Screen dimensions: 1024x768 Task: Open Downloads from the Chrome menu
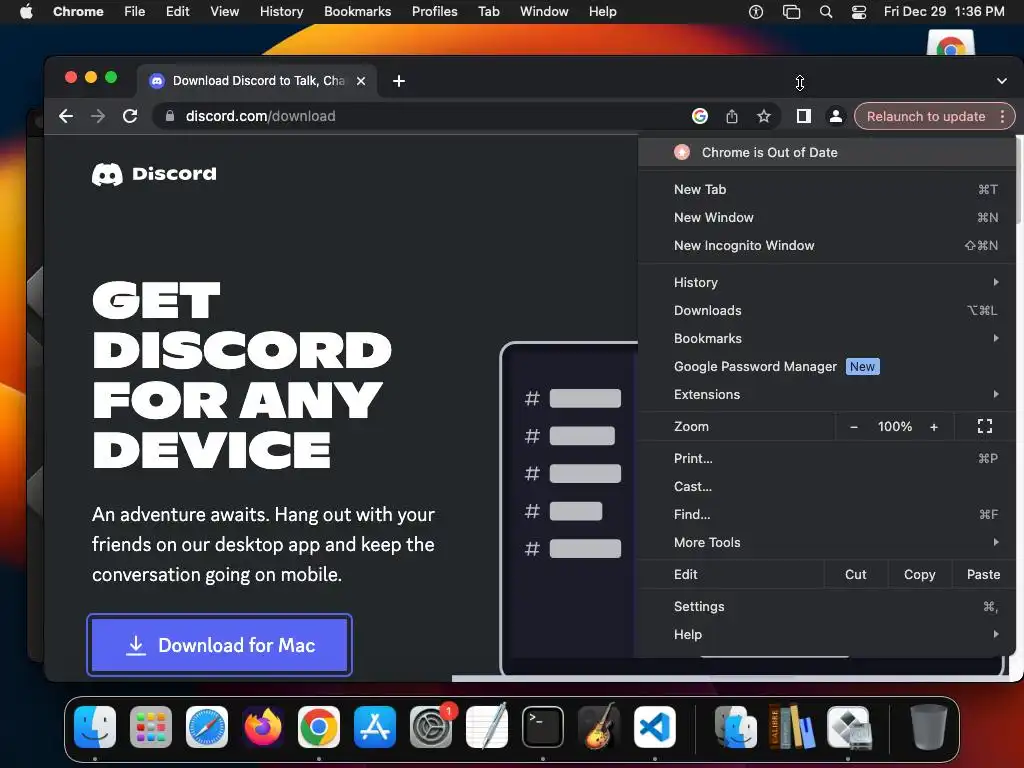click(x=826, y=310)
